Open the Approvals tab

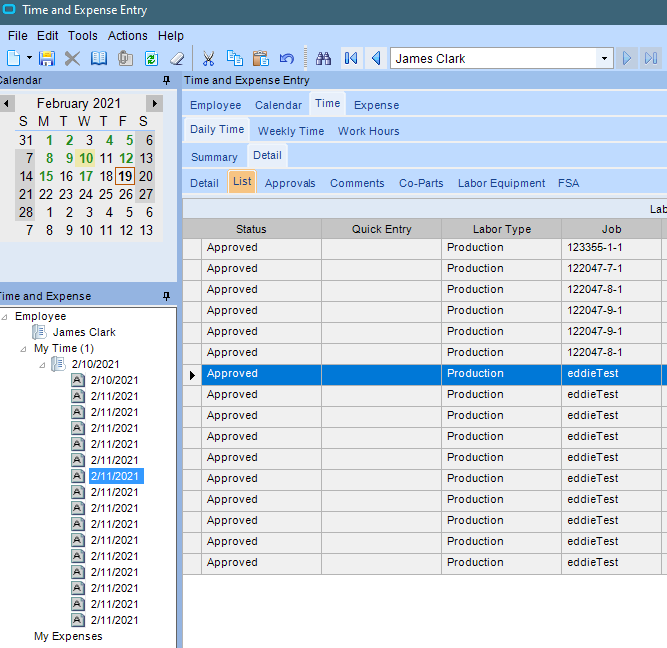pos(290,183)
